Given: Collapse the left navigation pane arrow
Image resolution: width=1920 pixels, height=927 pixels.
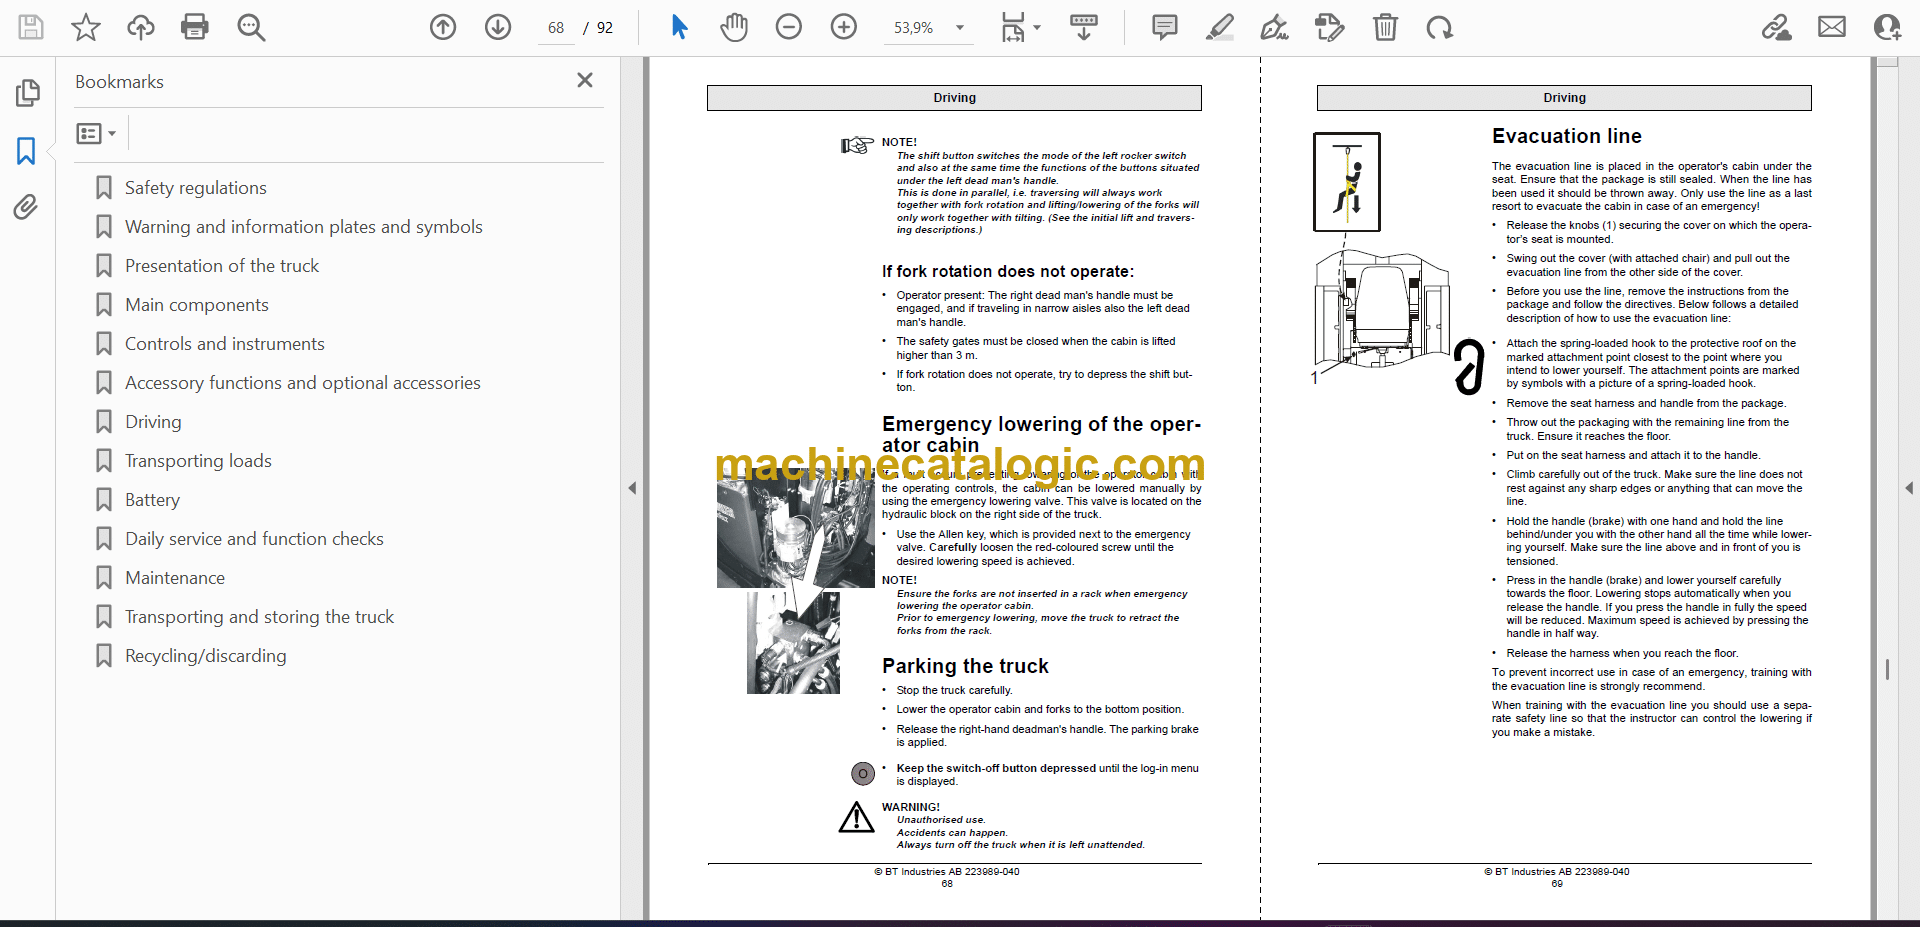Looking at the screenshot, I should (632, 488).
